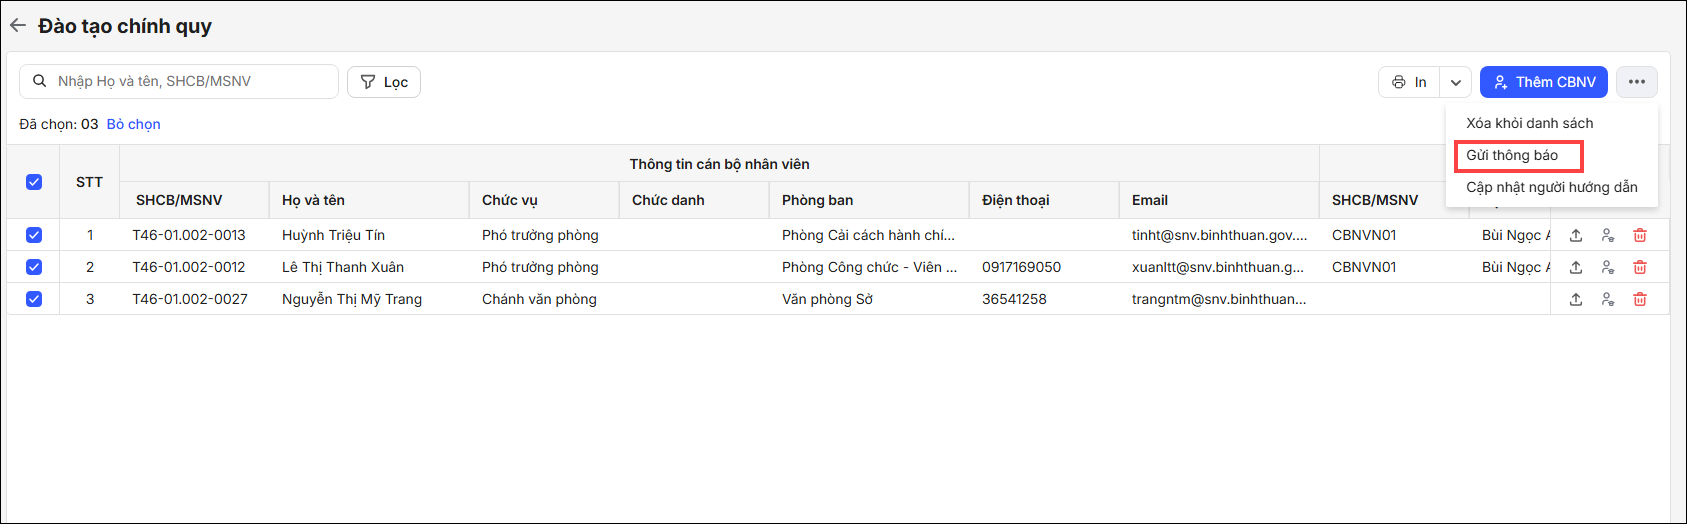The image size is (1687, 524).
Task: Click the Thêm CBNV button
Action: pyautogui.click(x=1544, y=82)
